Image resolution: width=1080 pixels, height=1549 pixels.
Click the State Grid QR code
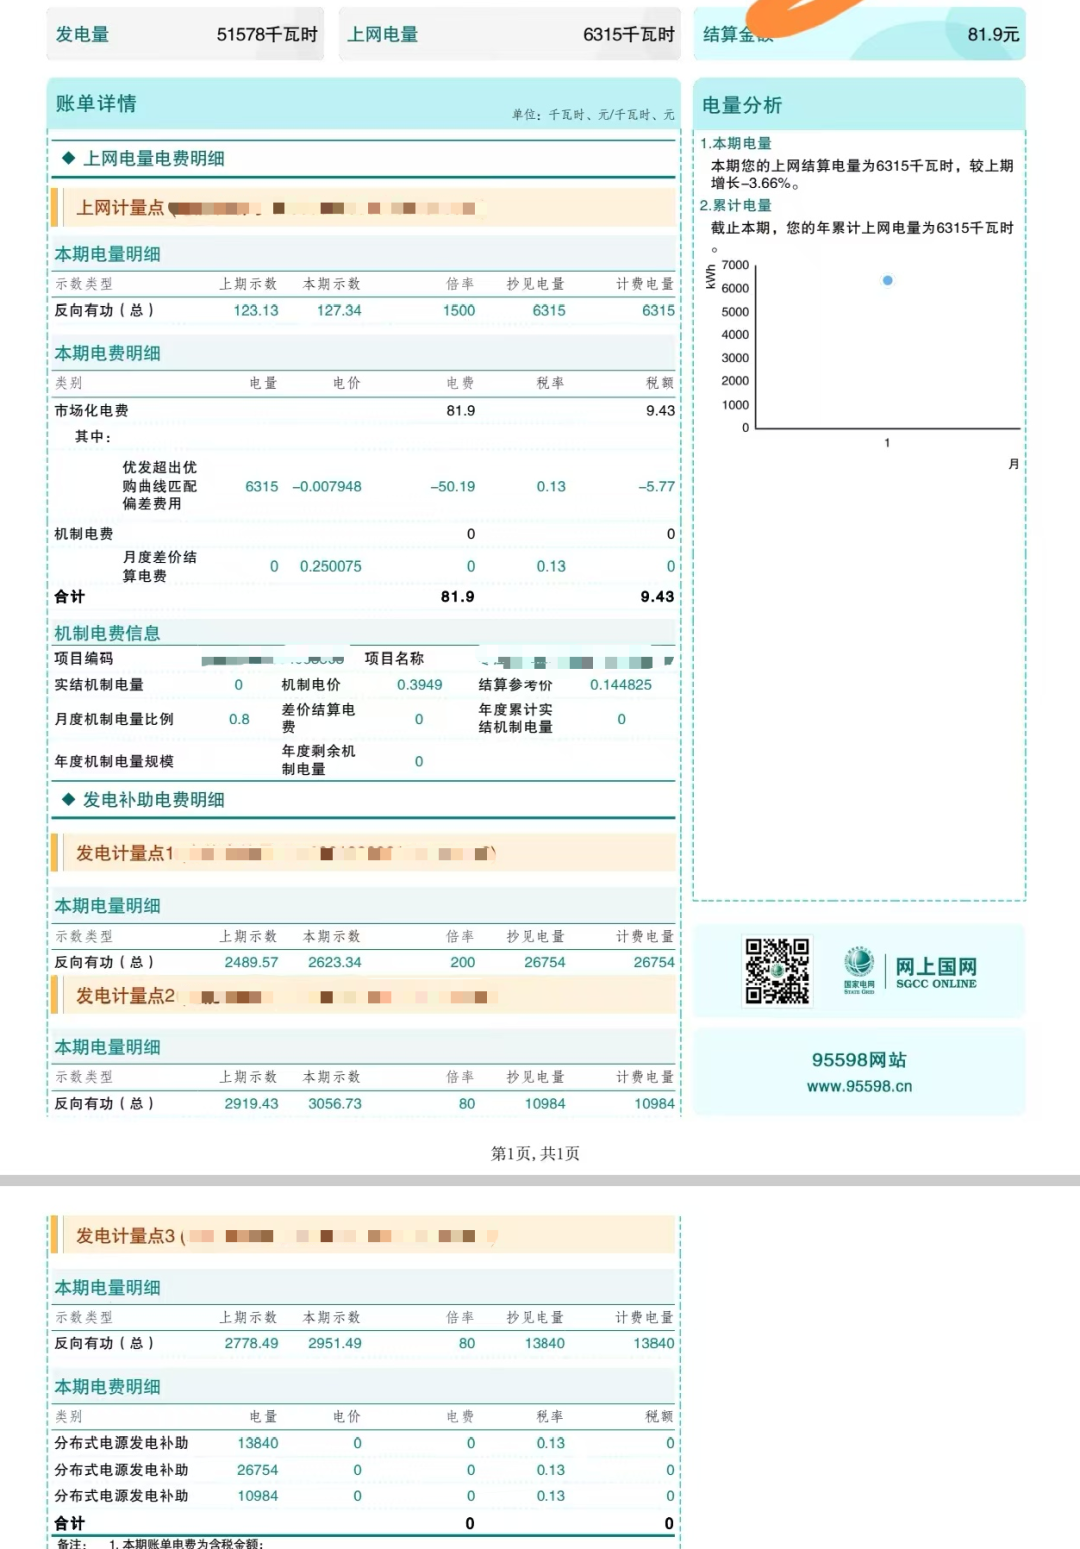pyautogui.click(x=777, y=969)
